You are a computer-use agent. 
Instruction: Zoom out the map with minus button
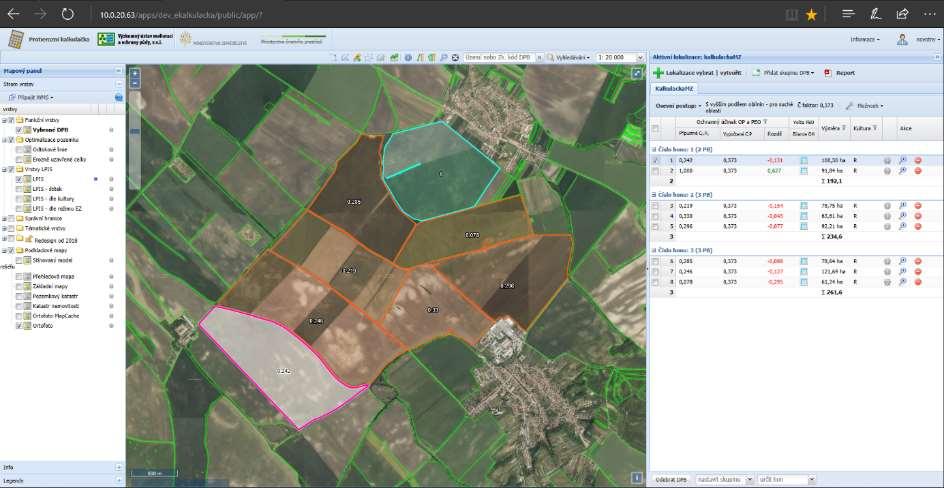coord(135,83)
